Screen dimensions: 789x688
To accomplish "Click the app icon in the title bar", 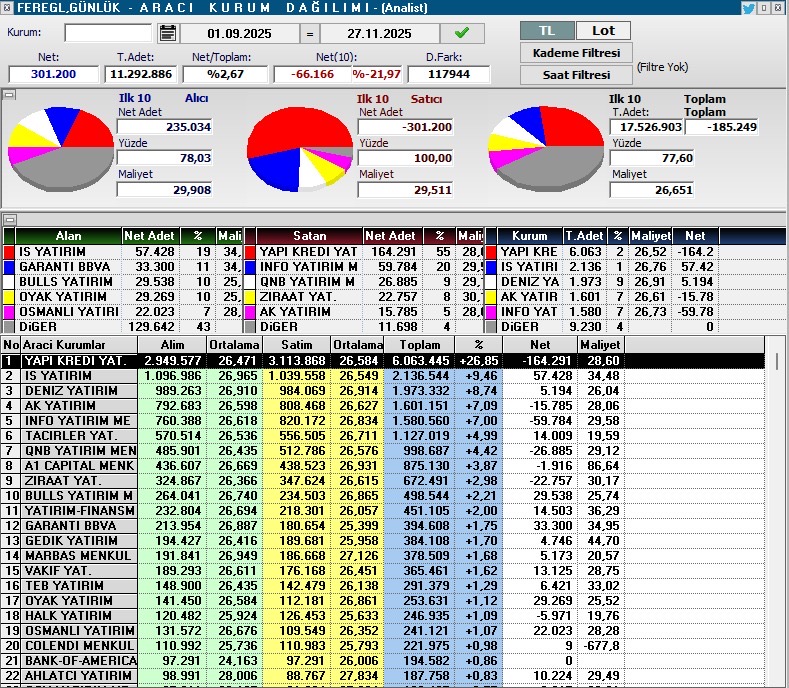I will tap(8, 7).
